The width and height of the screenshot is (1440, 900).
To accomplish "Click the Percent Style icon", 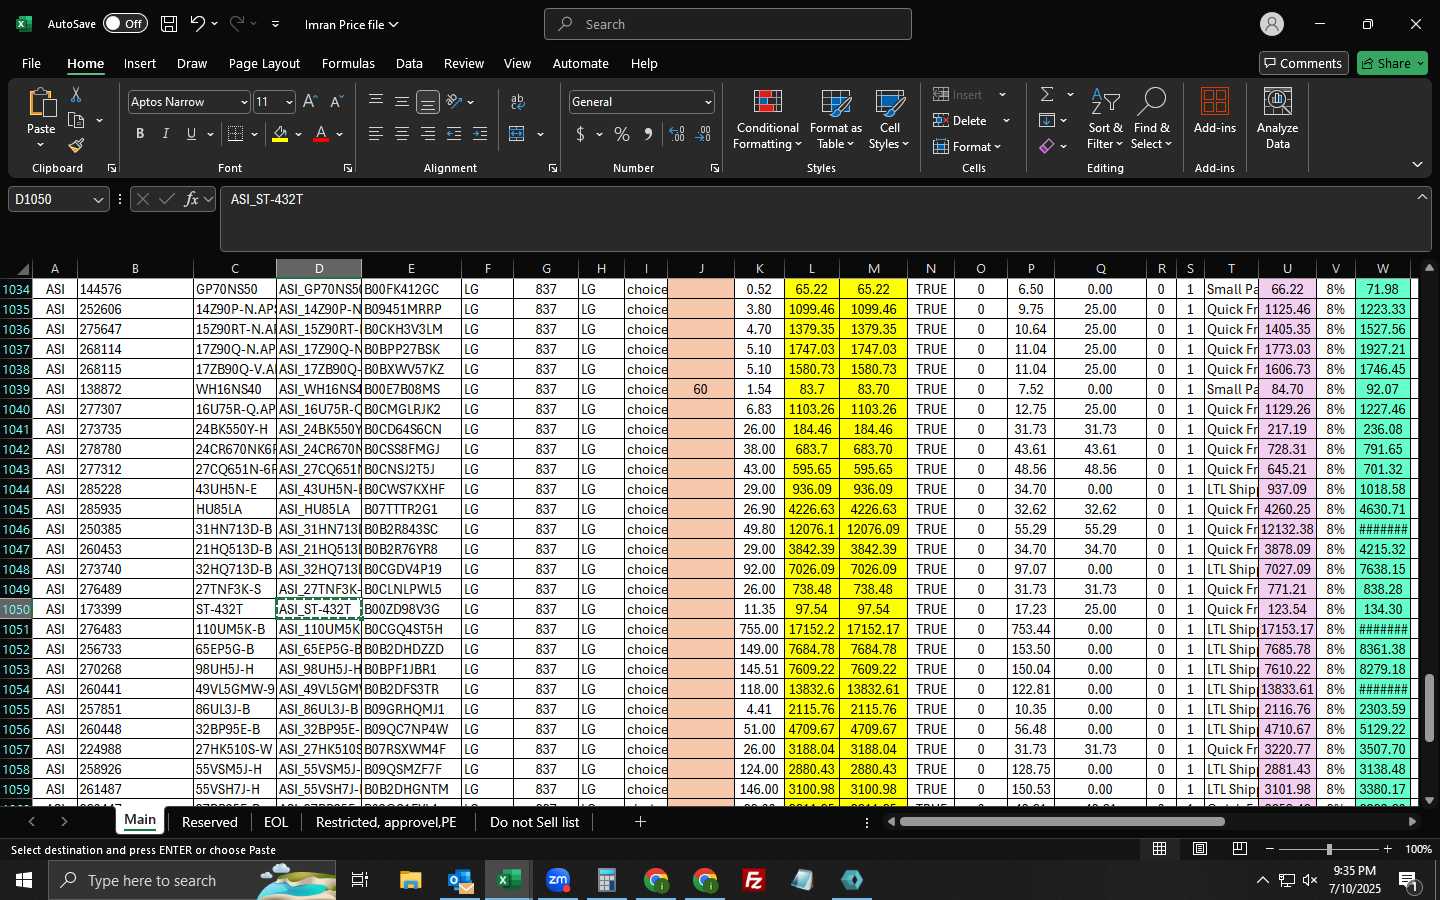I will click(622, 134).
